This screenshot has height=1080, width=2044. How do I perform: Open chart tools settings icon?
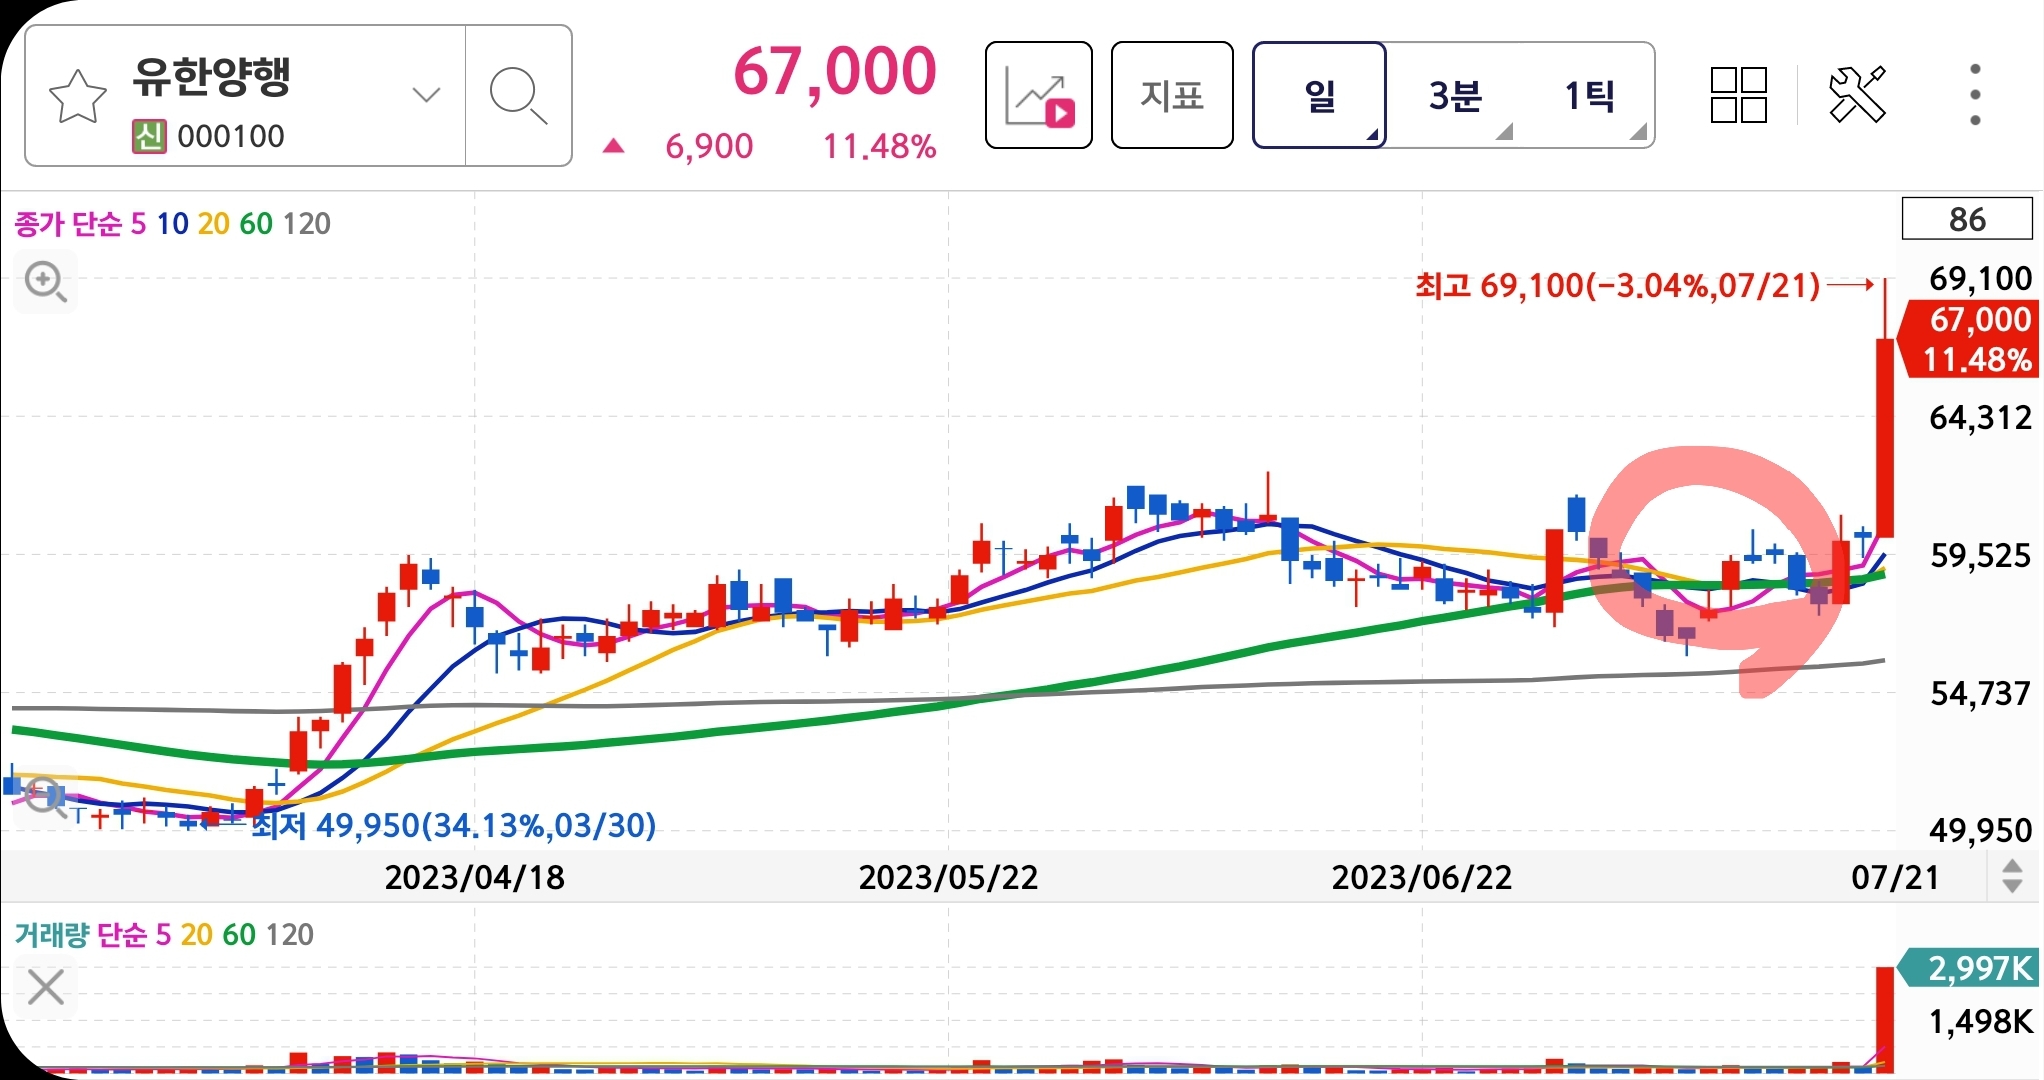point(1857,95)
